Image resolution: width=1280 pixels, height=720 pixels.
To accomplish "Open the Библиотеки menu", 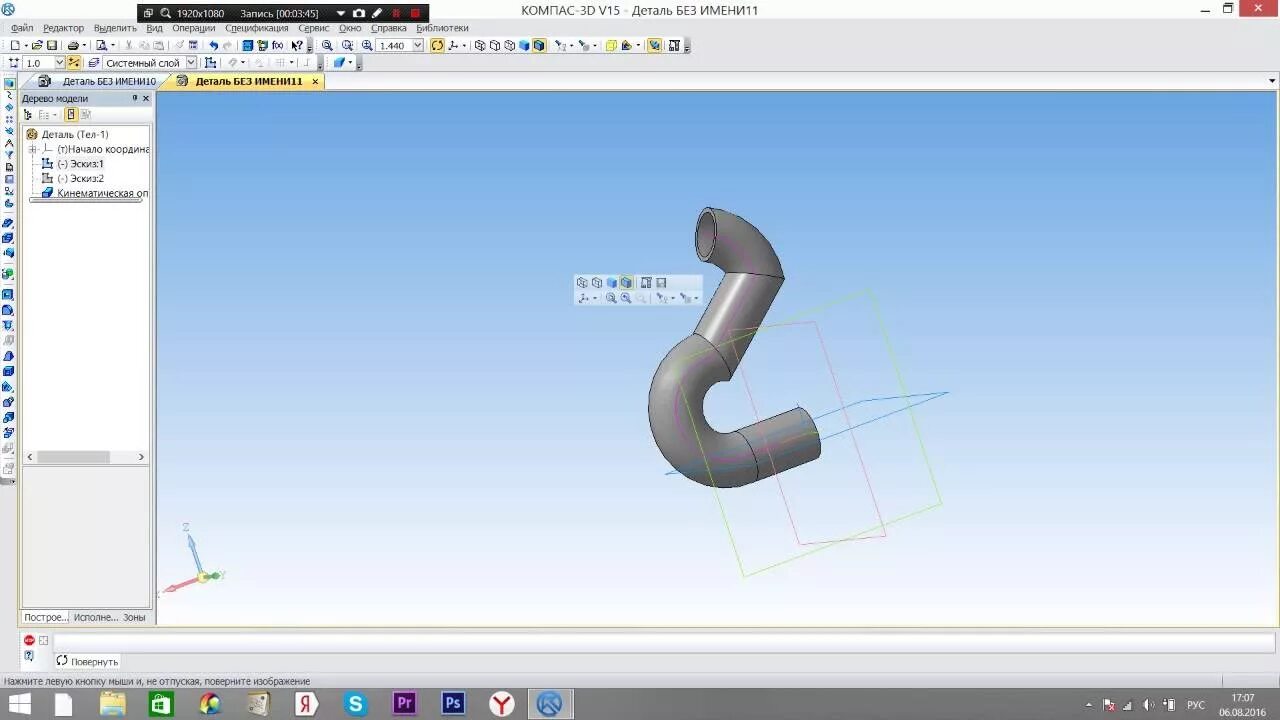I will click(x=442, y=28).
